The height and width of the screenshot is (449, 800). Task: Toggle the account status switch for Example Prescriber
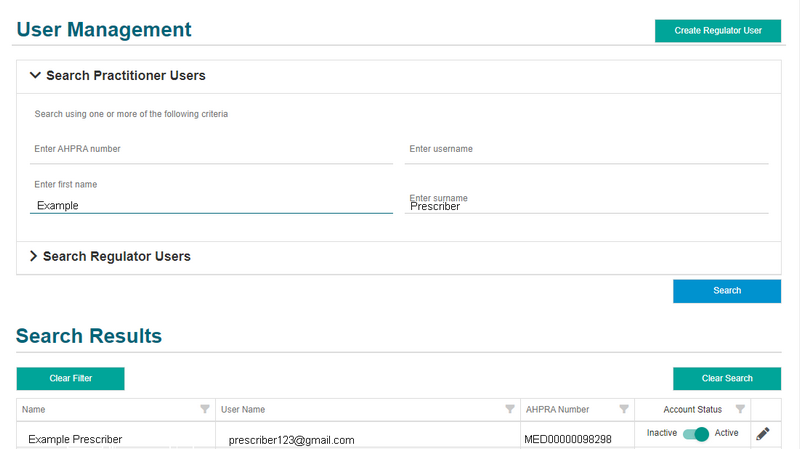pyautogui.click(x=696, y=434)
